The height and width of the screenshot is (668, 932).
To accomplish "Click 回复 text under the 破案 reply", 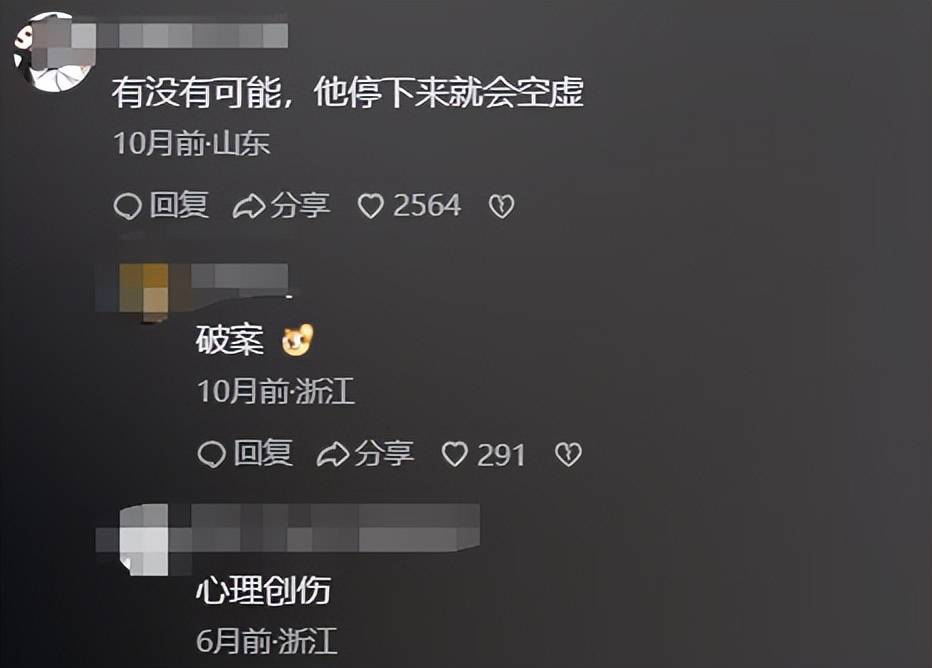I will (263, 454).
